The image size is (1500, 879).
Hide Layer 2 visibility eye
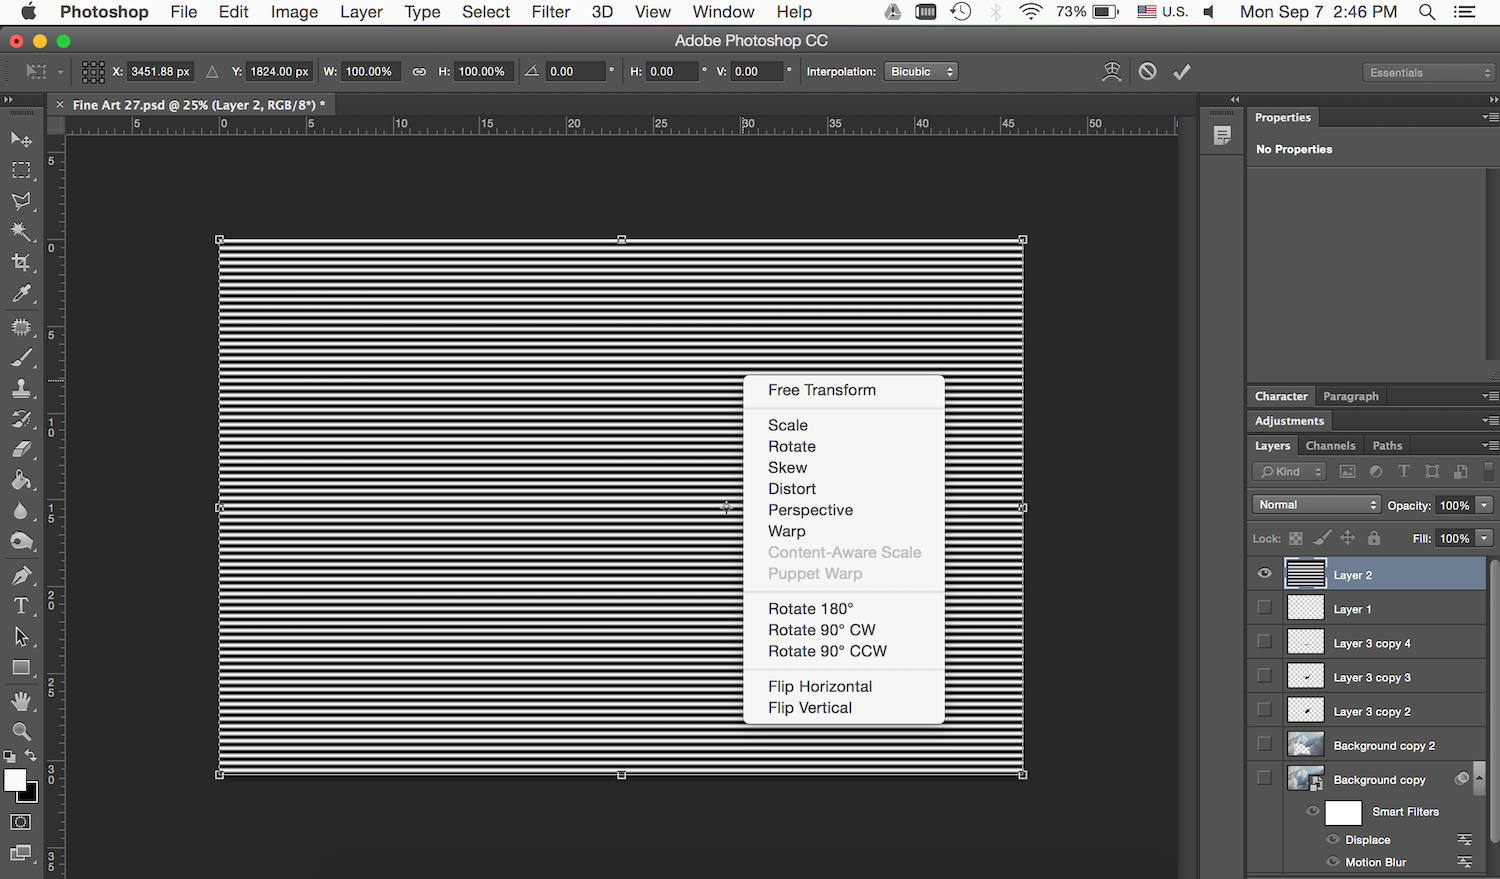1265,574
